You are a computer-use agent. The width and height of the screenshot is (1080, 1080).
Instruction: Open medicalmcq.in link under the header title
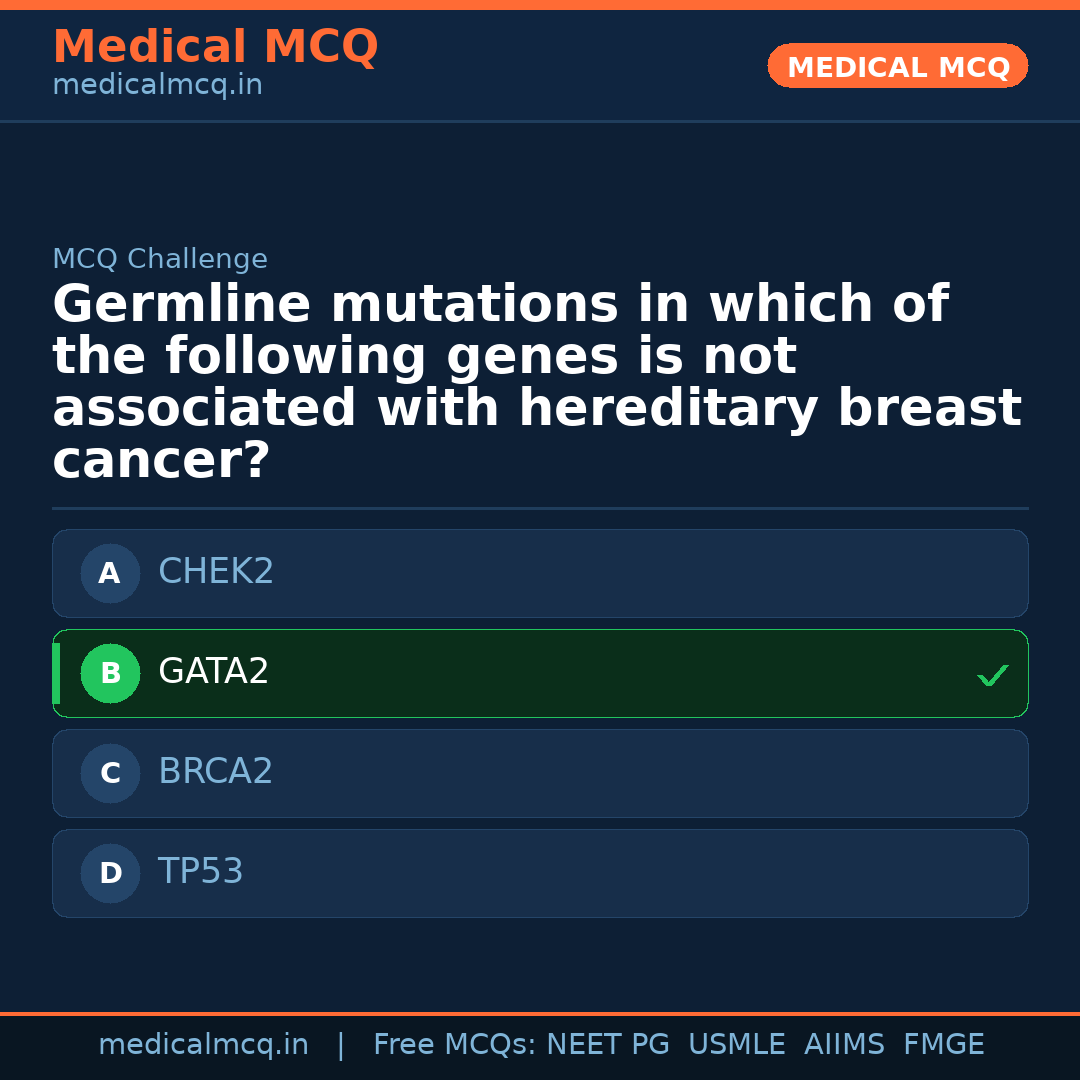point(157,86)
